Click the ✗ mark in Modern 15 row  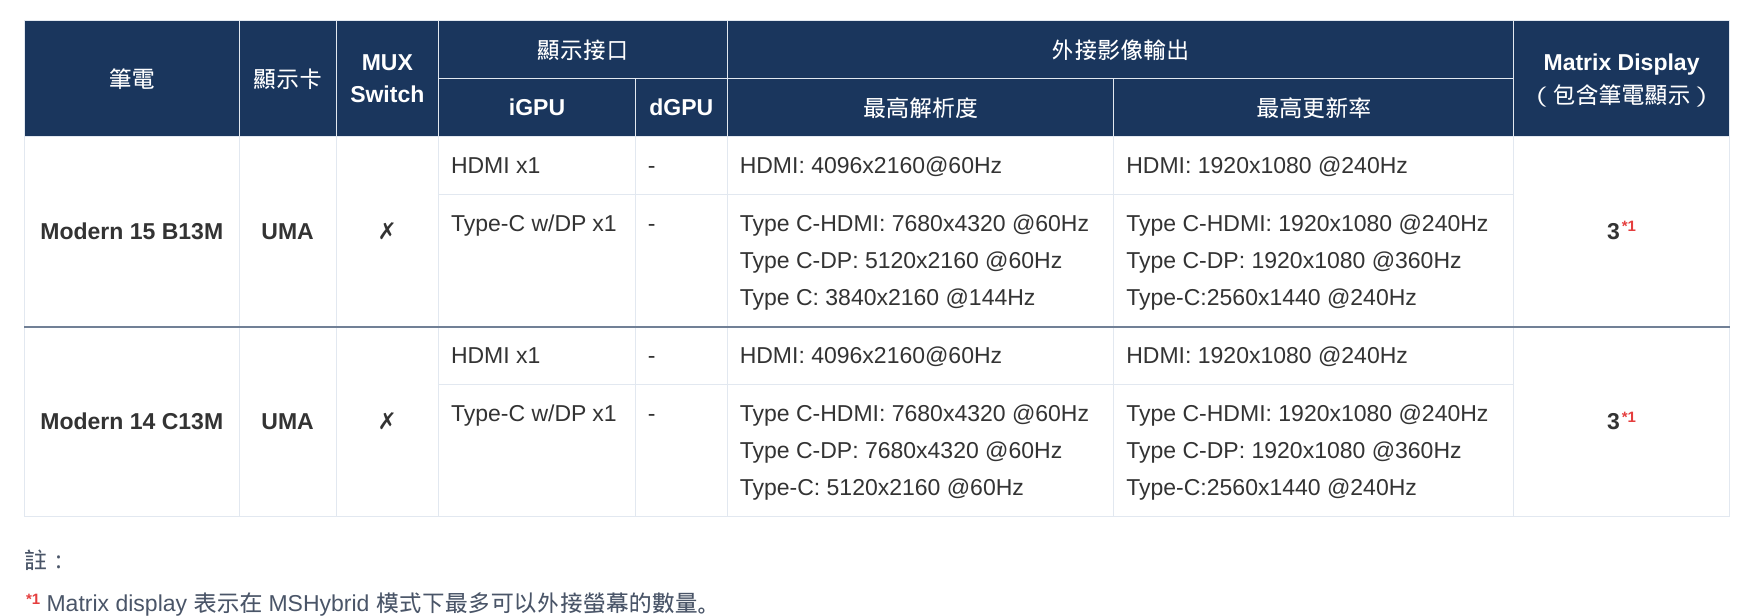point(387,231)
